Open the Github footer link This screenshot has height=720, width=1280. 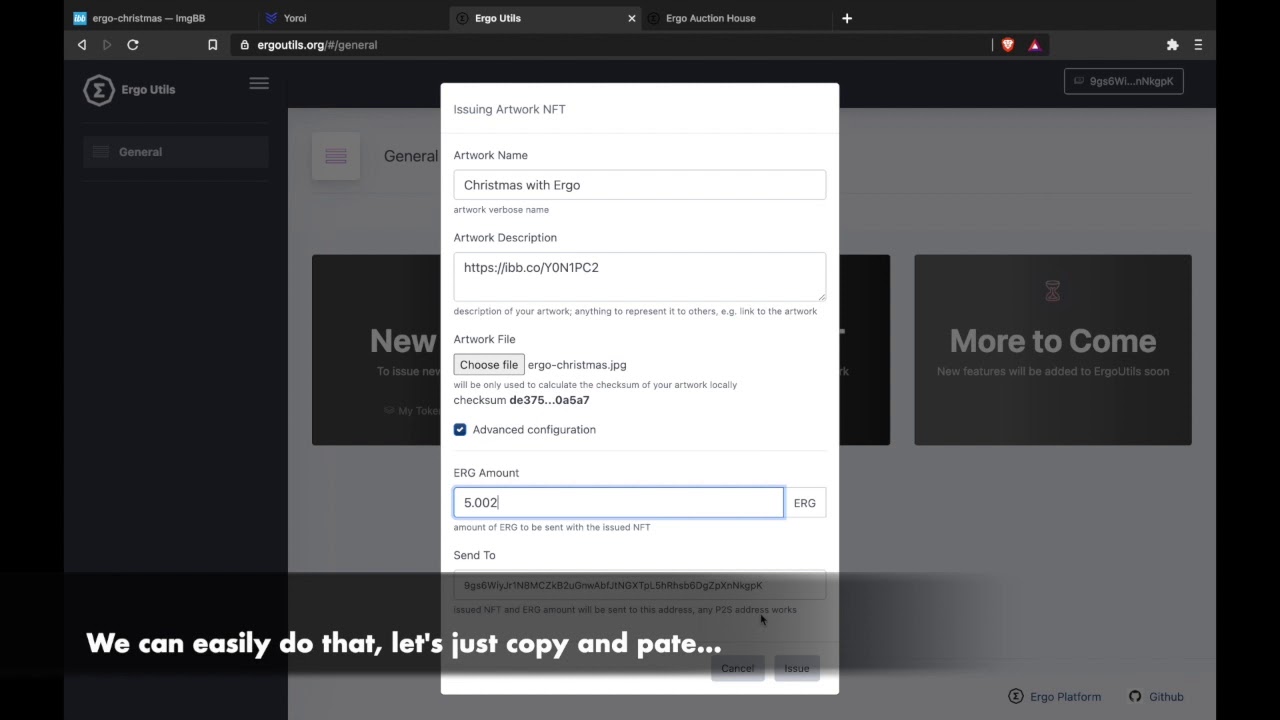click(x=1156, y=697)
